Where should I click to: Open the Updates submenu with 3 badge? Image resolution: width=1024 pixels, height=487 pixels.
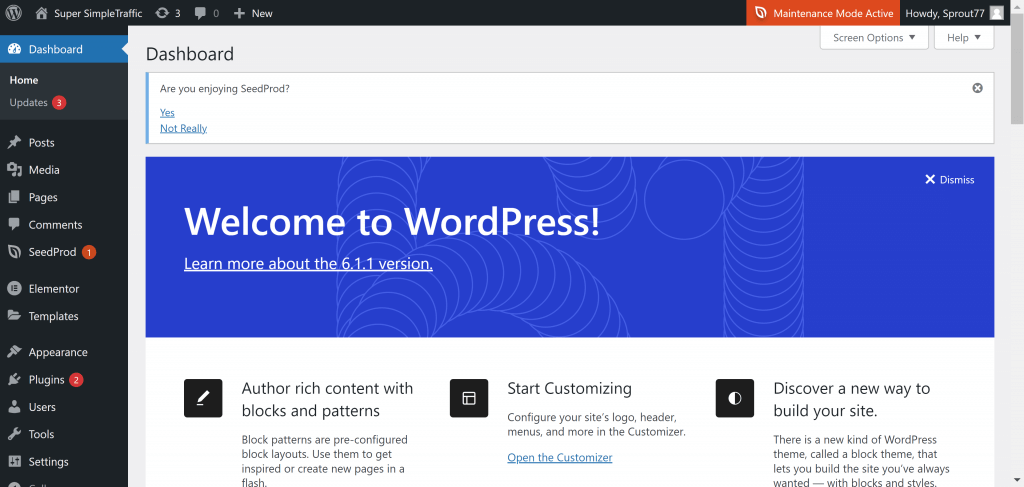[x=38, y=102]
